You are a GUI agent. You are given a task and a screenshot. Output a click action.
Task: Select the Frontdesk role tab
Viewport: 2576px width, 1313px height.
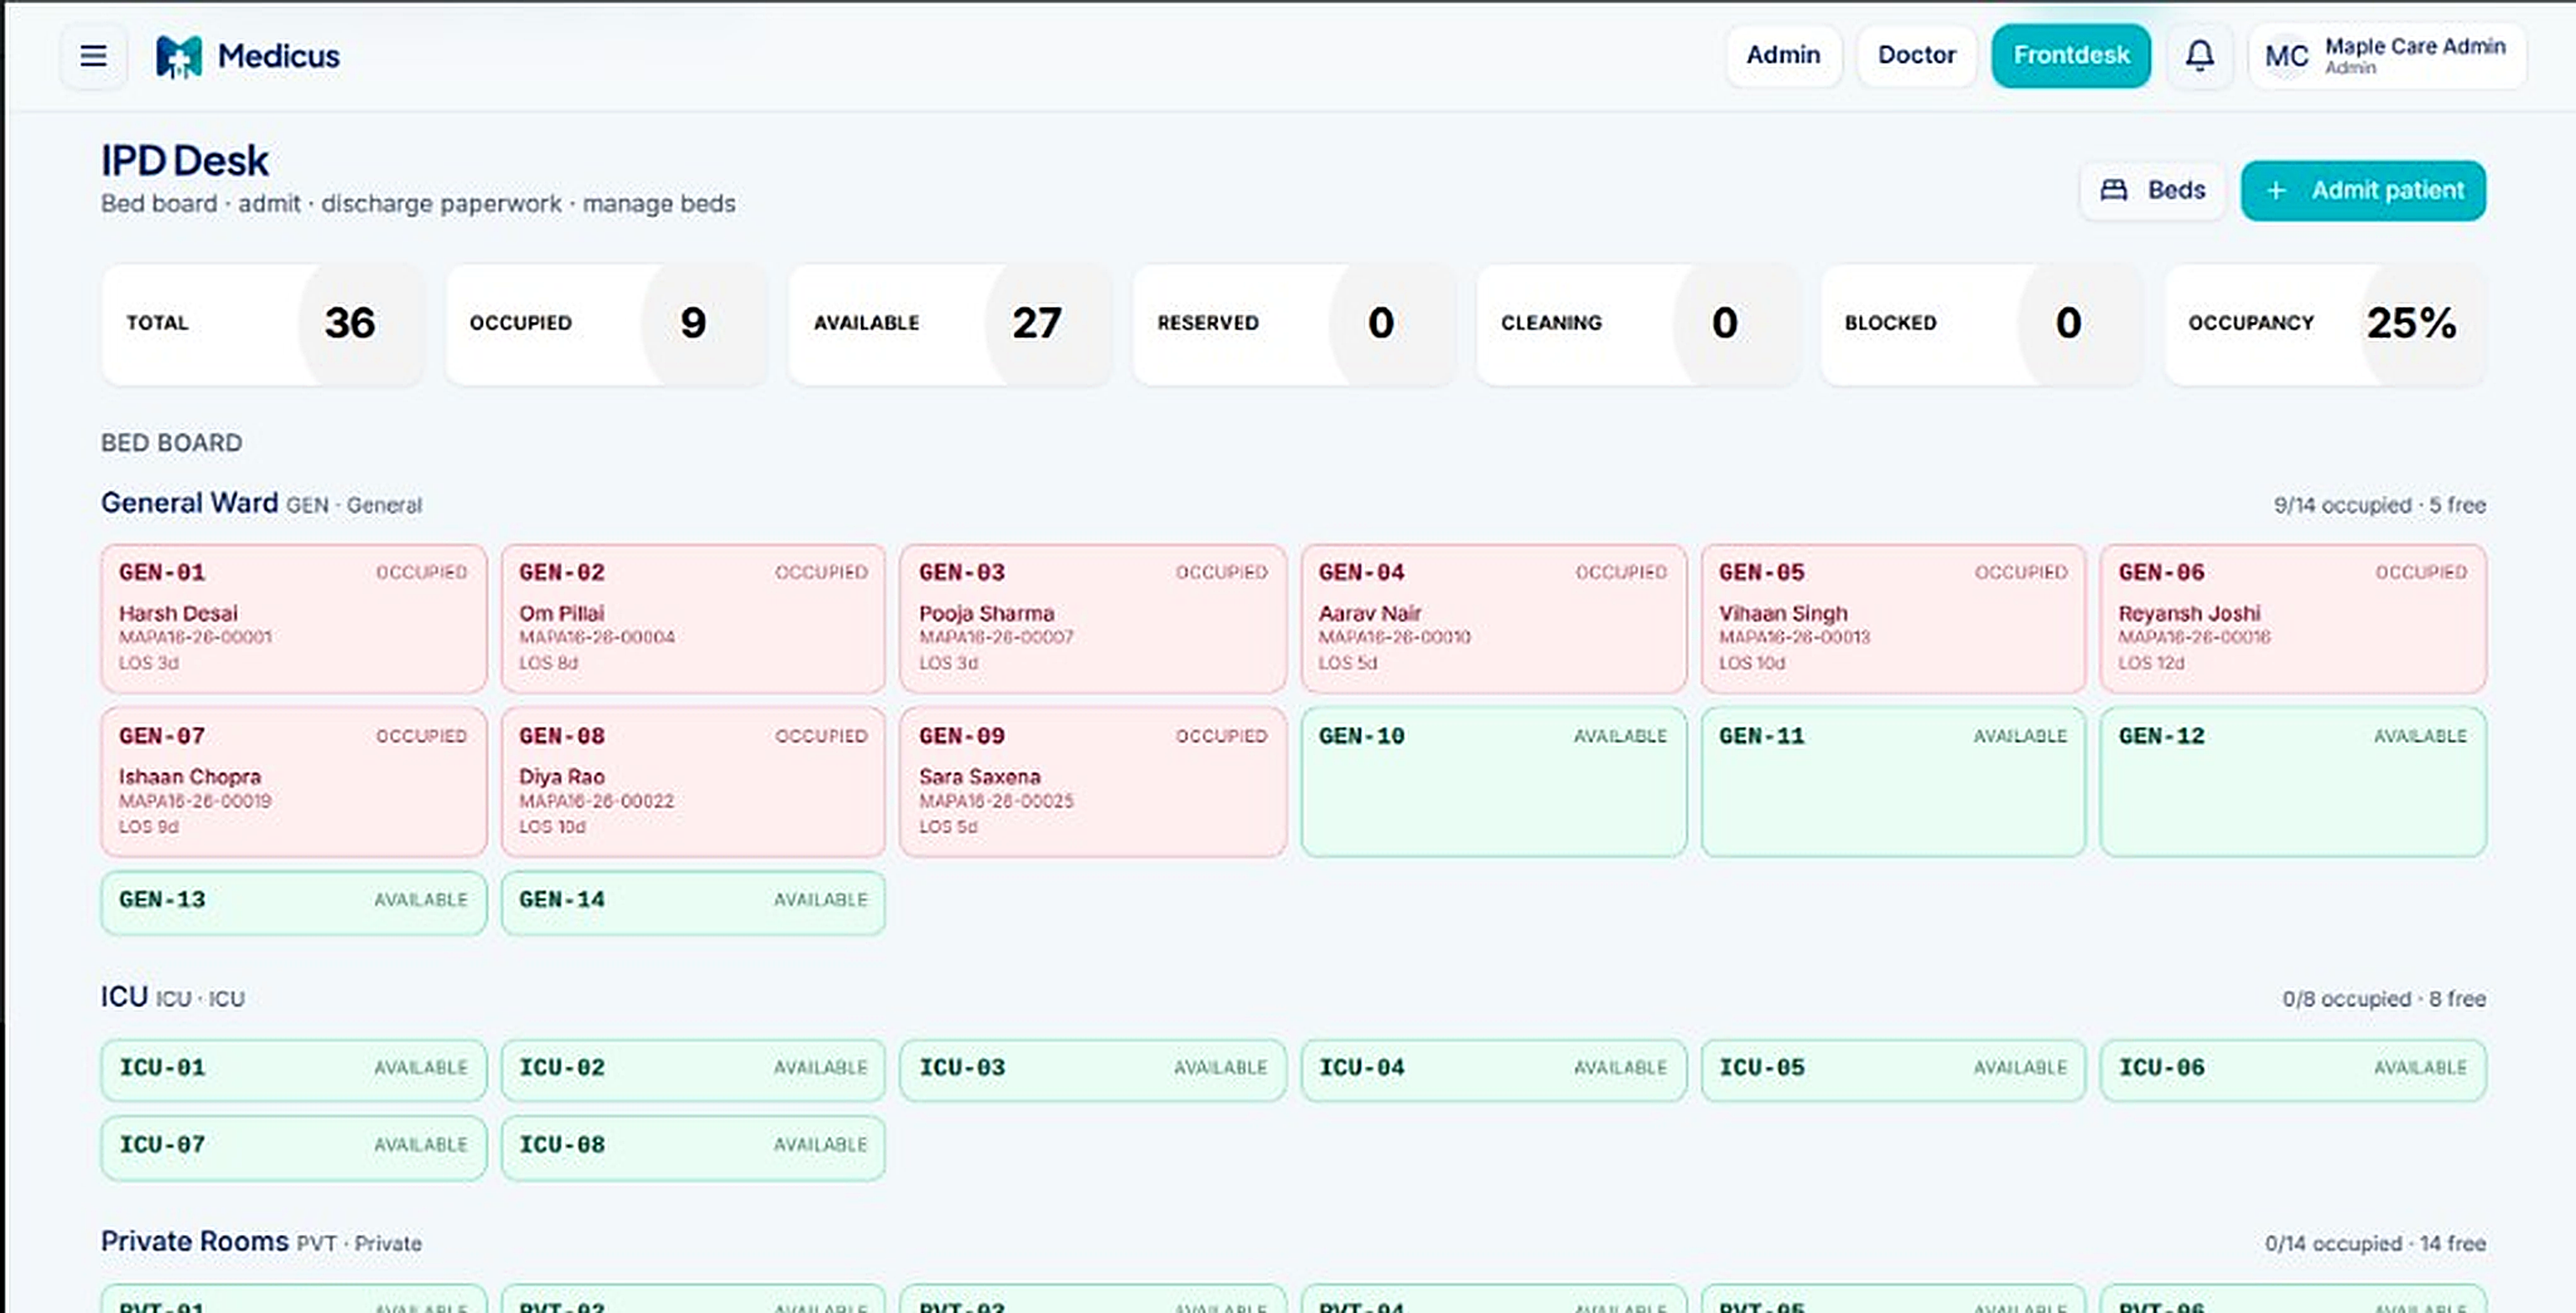click(x=2071, y=56)
